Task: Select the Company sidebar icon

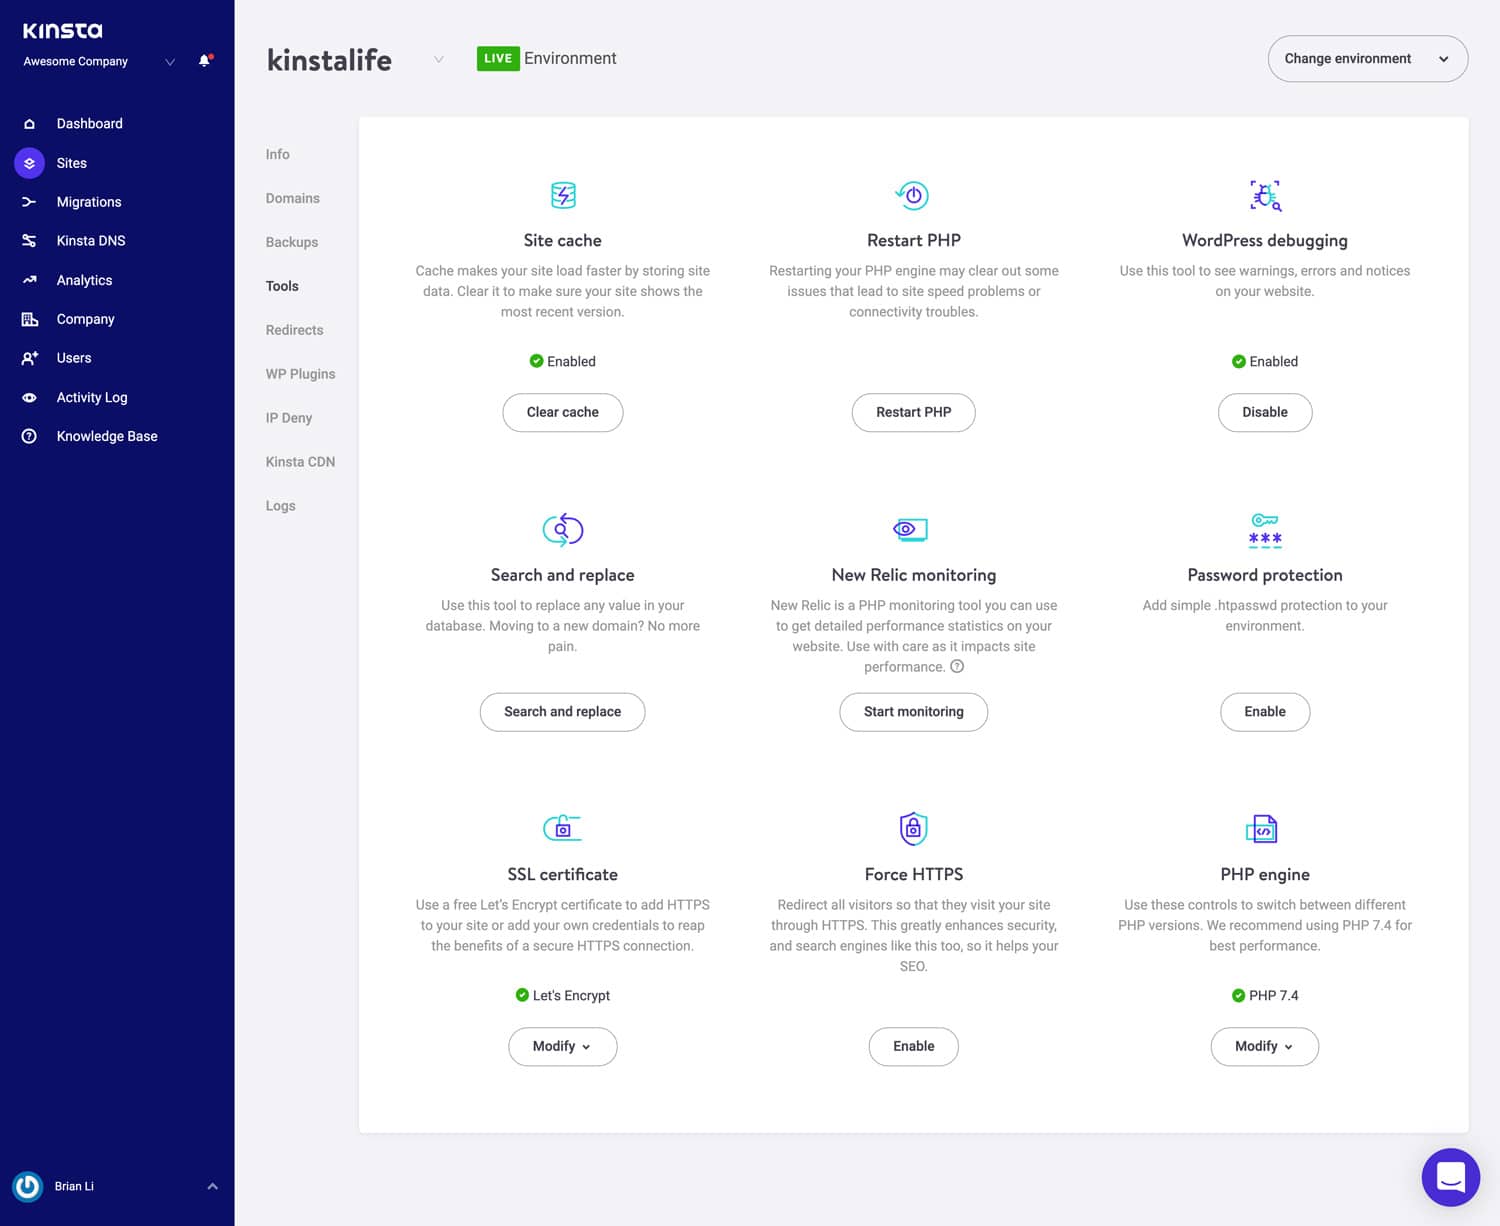Action: point(28,318)
